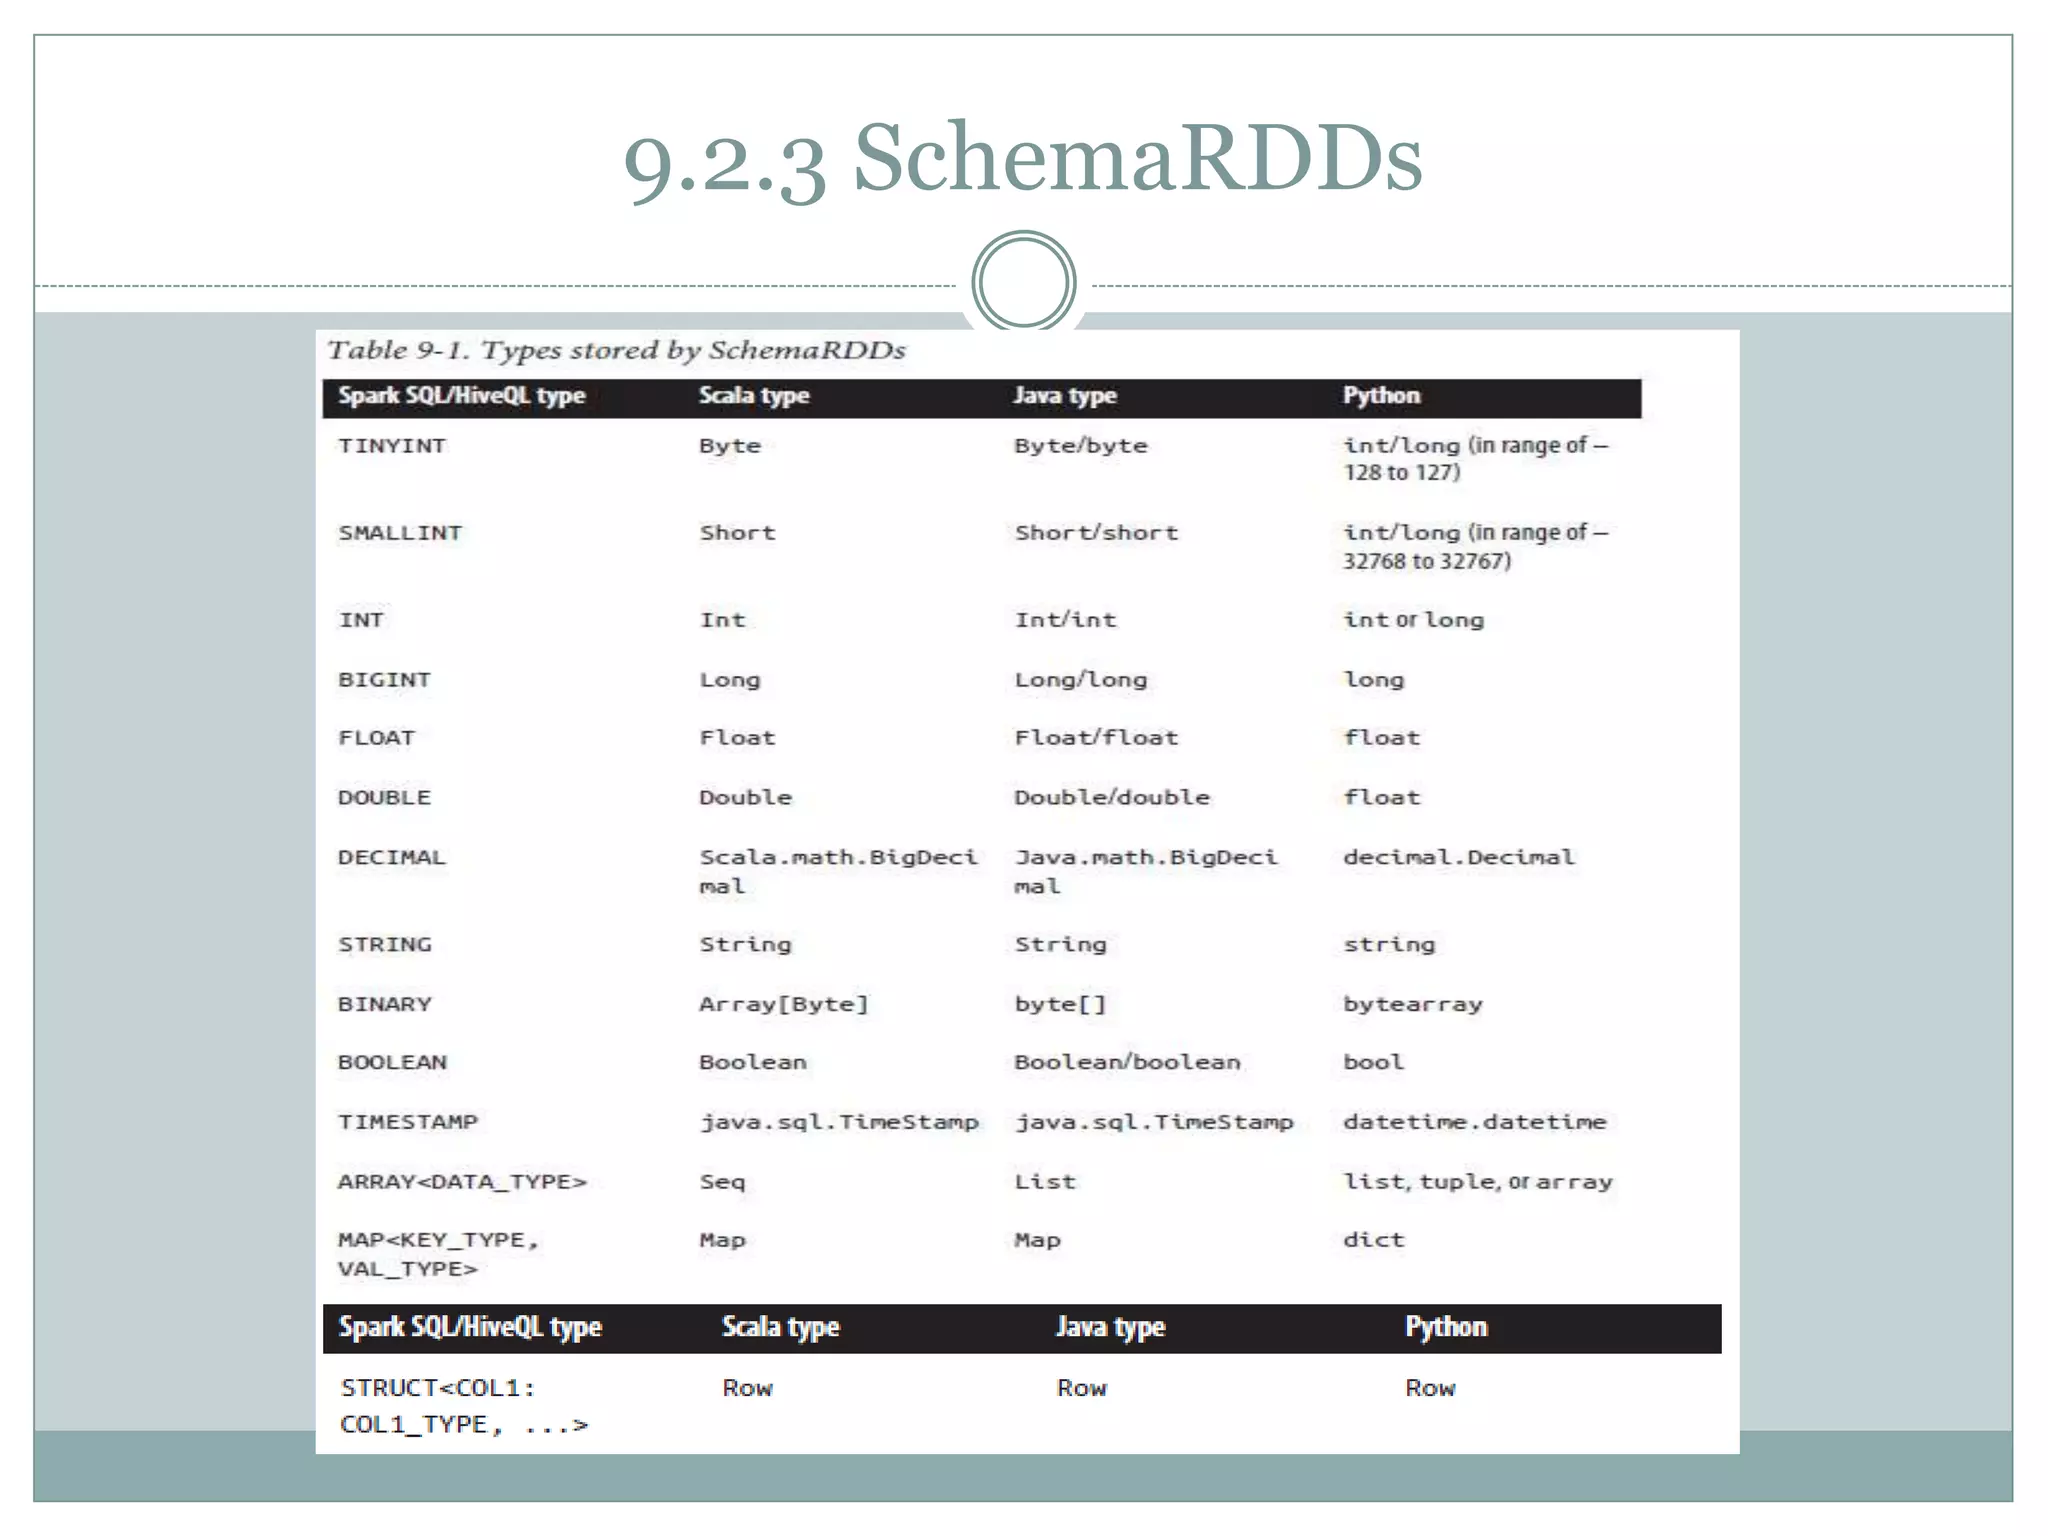Click 'Java.math.BigDecimal' in Java column
The image size is (2048, 1536).
[x=1146, y=871]
